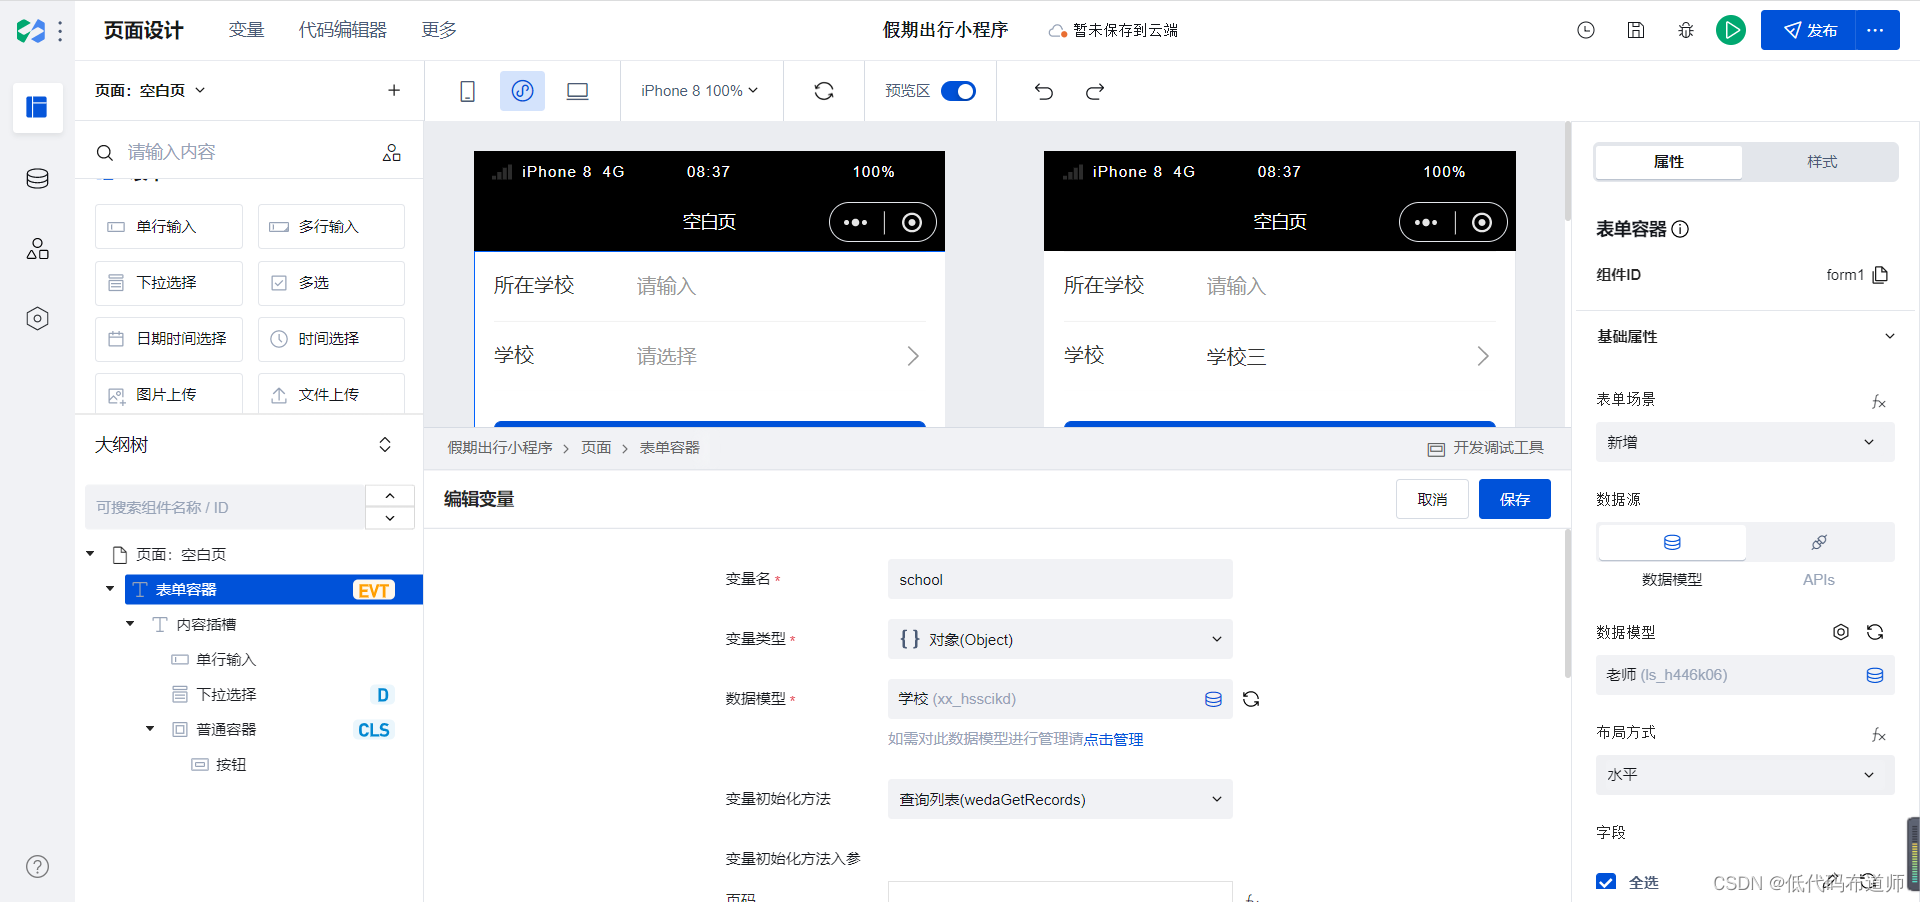Open the debug bug icon

pyautogui.click(x=1686, y=30)
